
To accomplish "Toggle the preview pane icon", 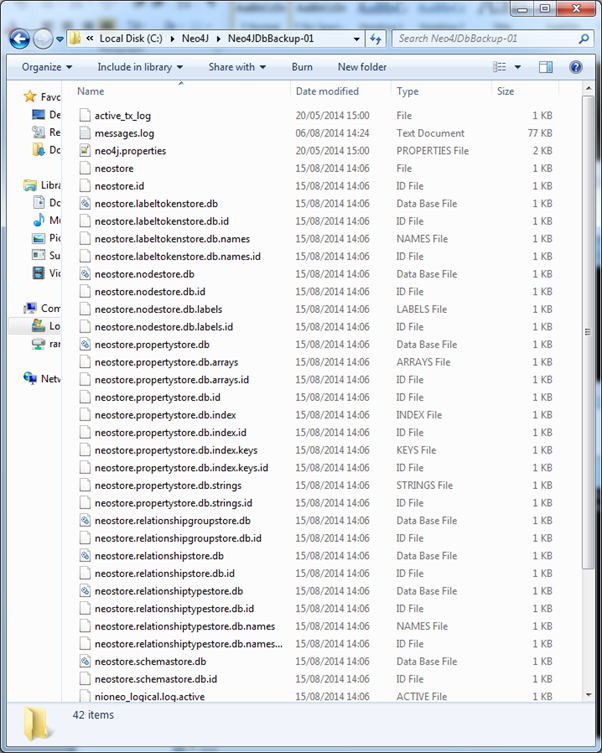I will (x=546, y=67).
